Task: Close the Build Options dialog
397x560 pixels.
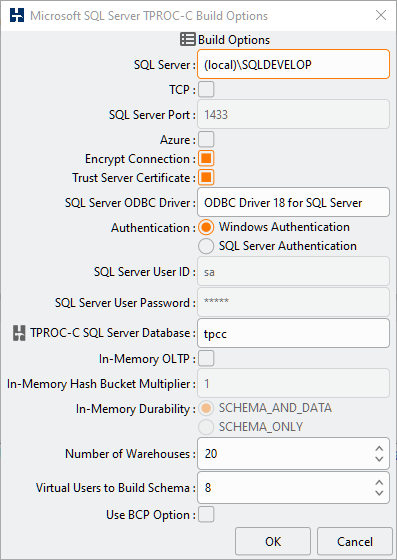Action: pyautogui.click(x=381, y=15)
